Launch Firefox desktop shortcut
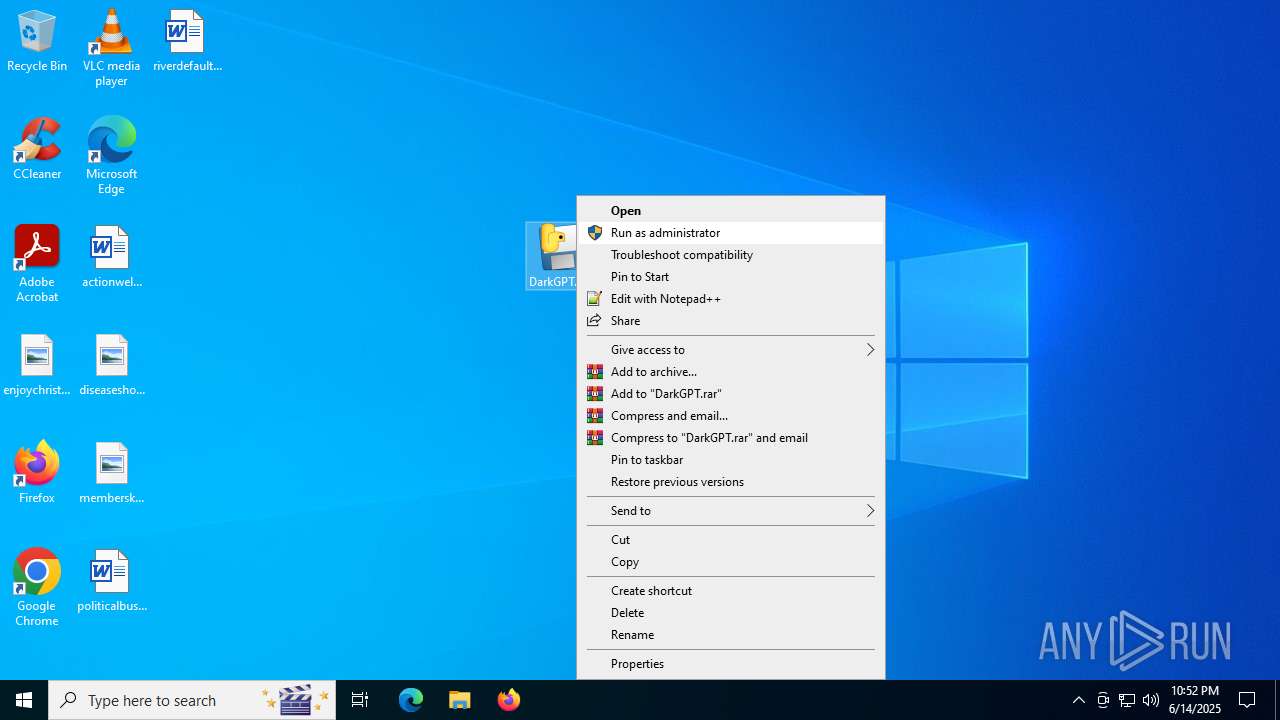 click(x=37, y=472)
